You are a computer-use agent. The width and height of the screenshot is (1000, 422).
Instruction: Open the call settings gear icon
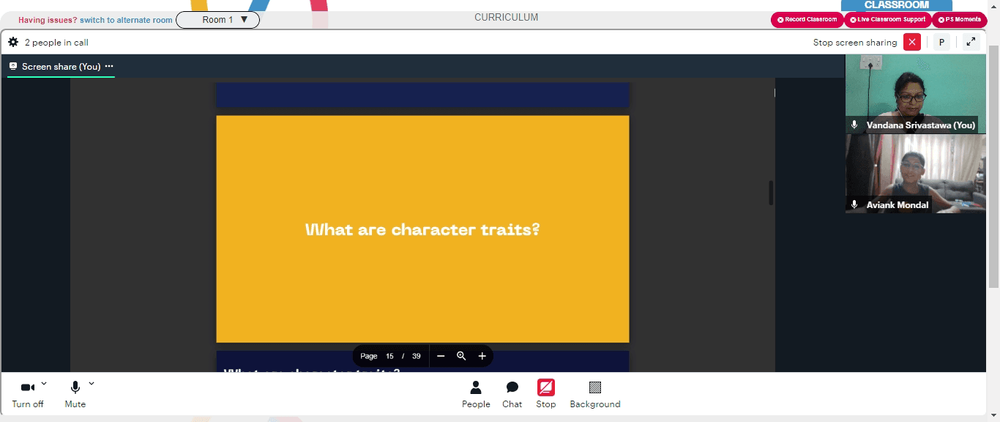(x=13, y=43)
